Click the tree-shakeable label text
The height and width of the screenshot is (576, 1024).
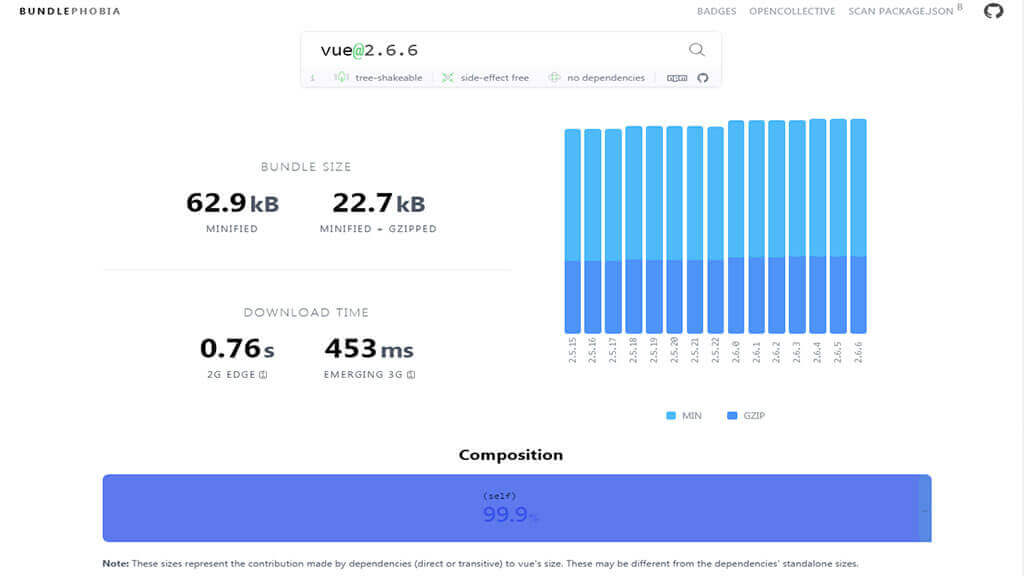tap(389, 78)
